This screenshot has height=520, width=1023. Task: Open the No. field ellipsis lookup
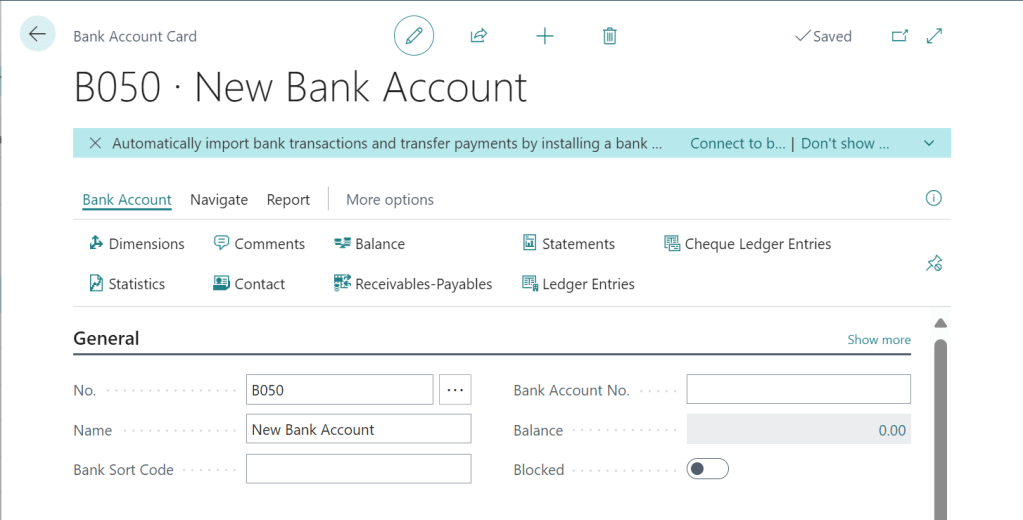click(455, 390)
